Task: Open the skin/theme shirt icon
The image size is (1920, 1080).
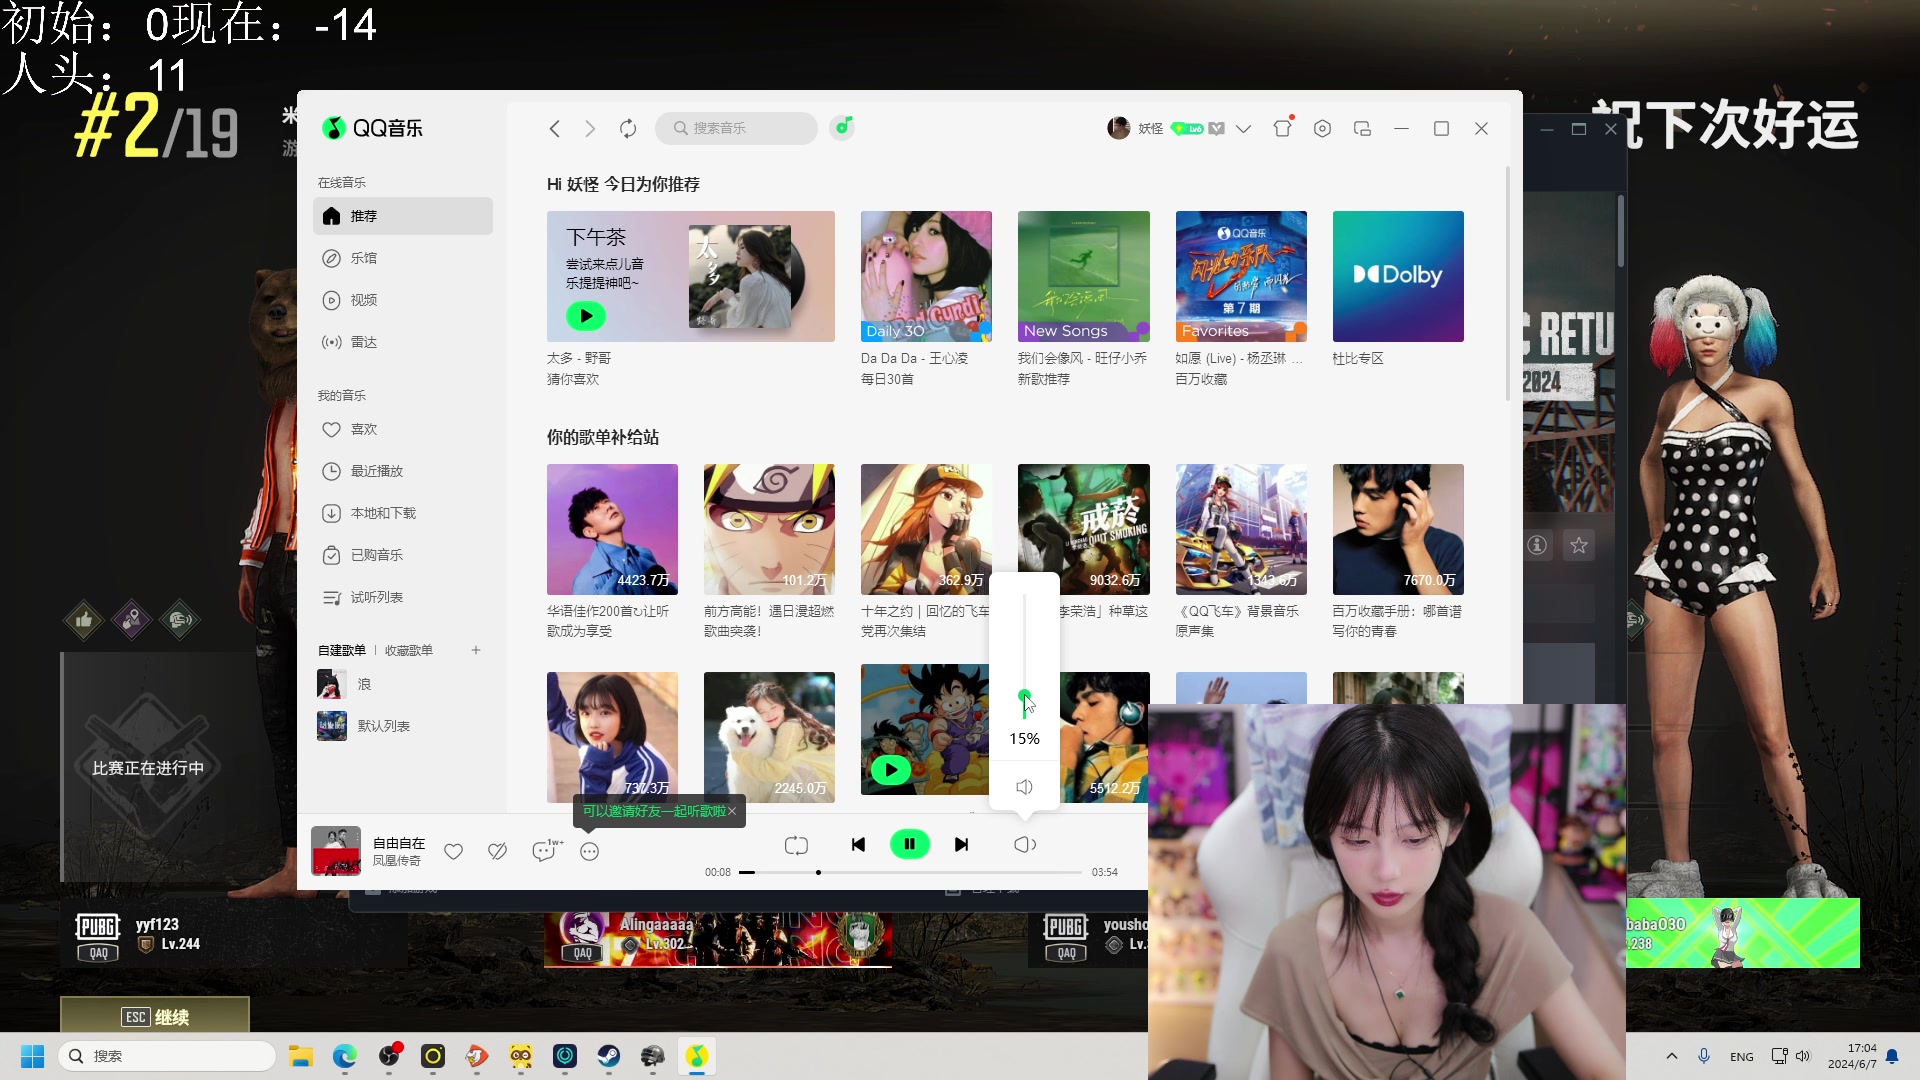Action: click(1283, 127)
